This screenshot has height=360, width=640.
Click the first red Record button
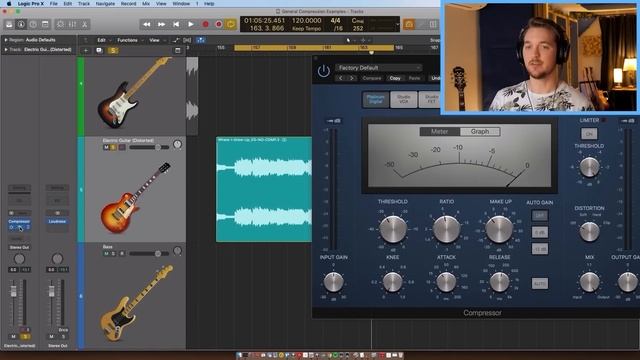(205, 24)
